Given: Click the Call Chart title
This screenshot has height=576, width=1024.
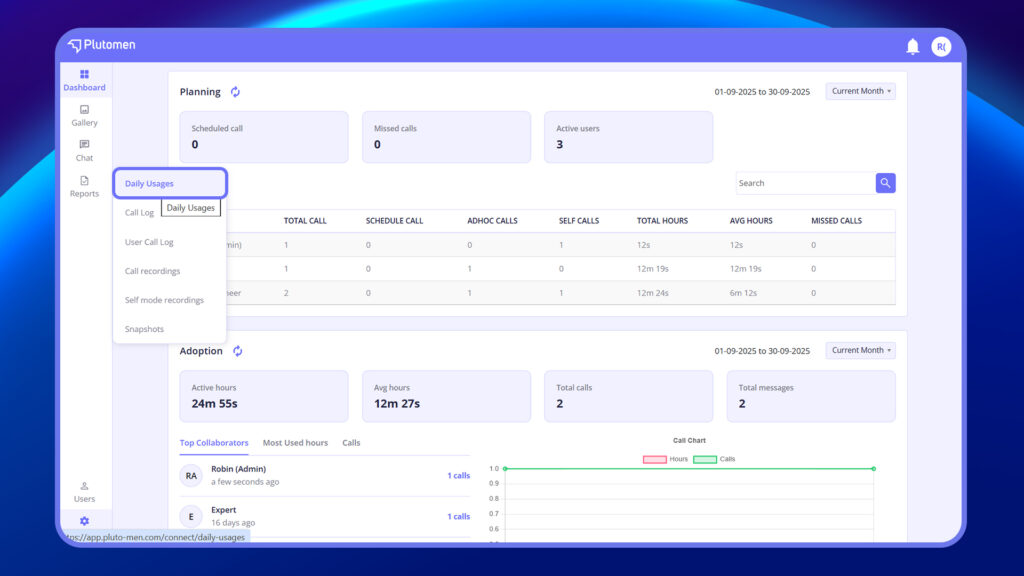Looking at the screenshot, I should coord(689,441).
